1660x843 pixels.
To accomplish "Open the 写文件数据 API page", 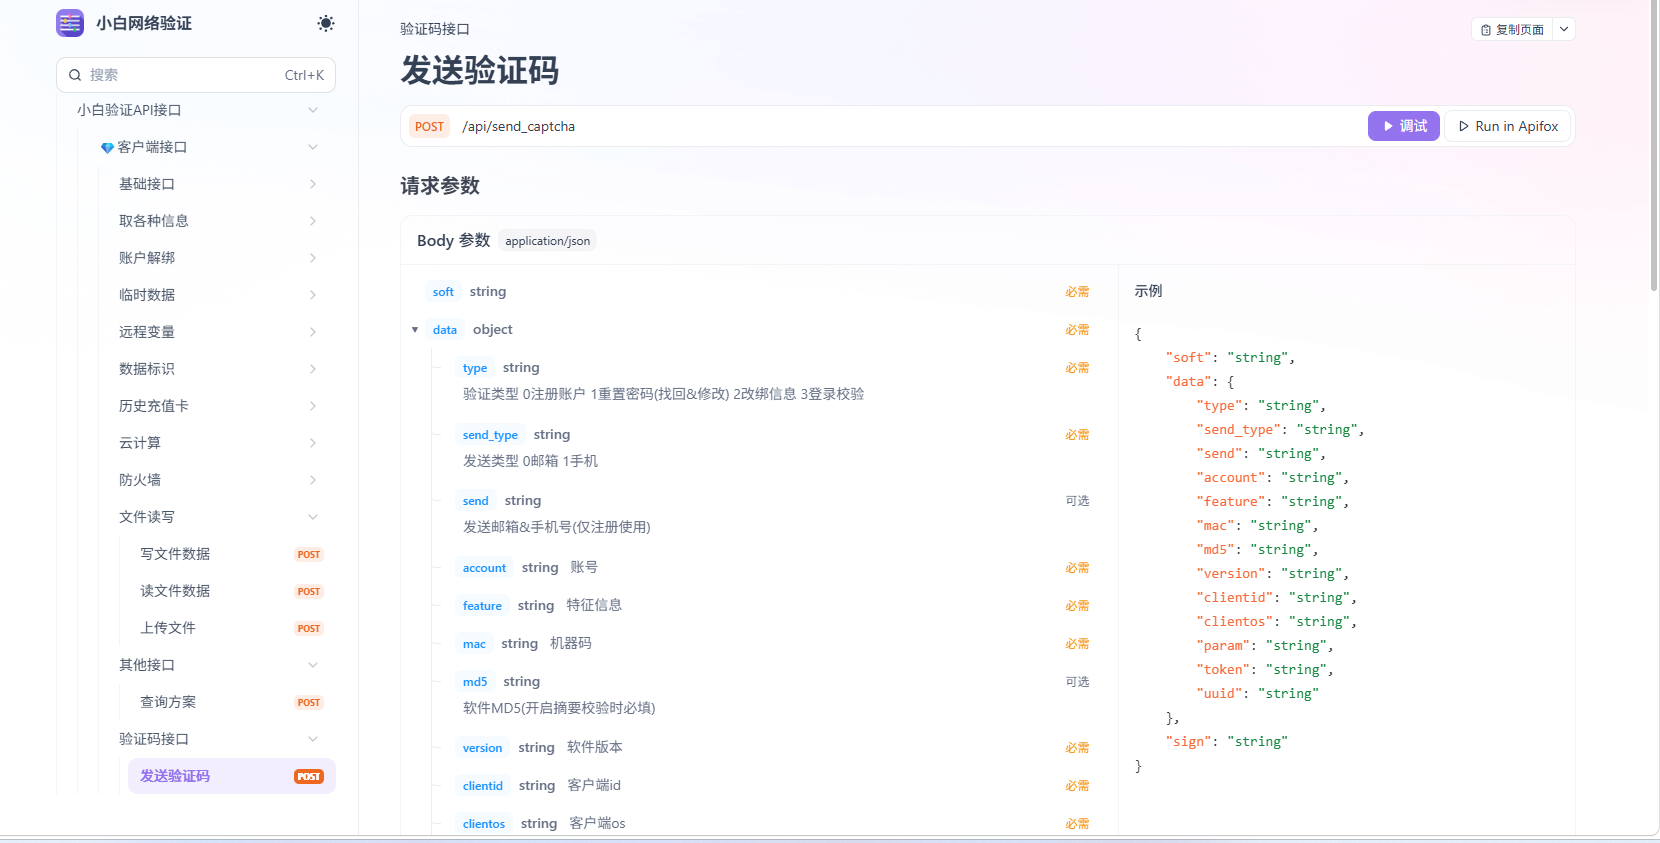I will [x=232, y=554].
